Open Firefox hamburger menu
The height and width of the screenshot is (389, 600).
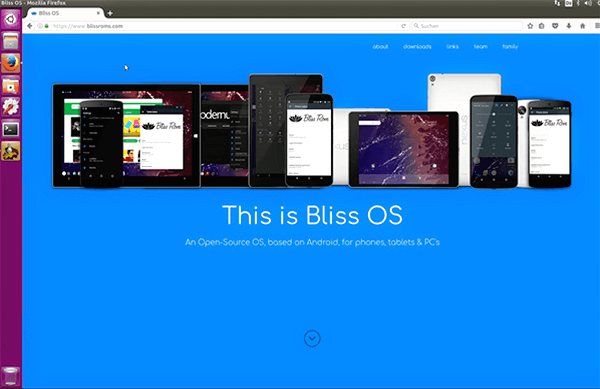click(x=597, y=26)
